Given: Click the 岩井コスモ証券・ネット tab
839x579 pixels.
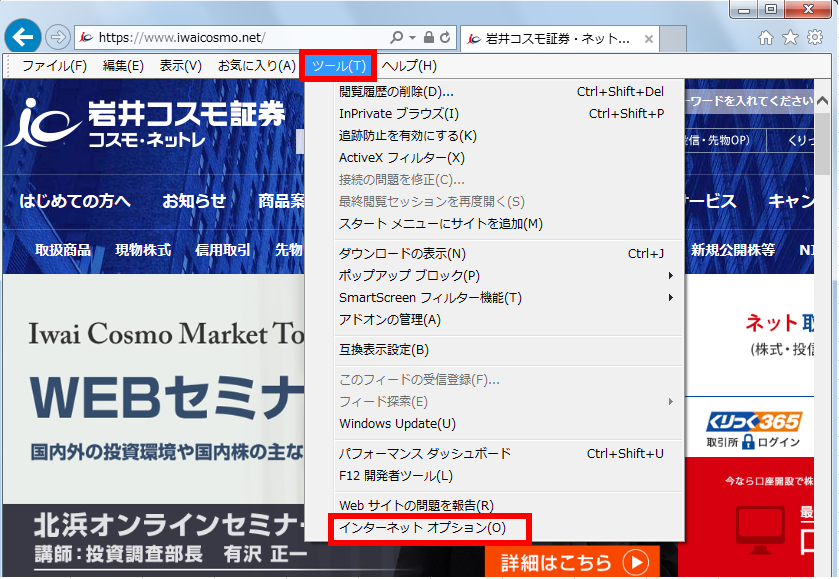Looking at the screenshot, I should click(x=560, y=39).
